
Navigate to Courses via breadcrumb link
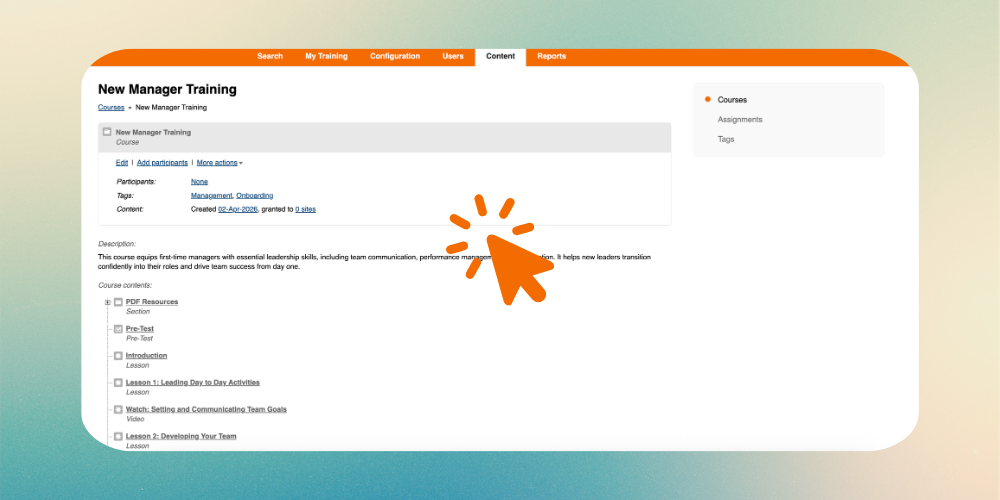pyautogui.click(x=111, y=107)
